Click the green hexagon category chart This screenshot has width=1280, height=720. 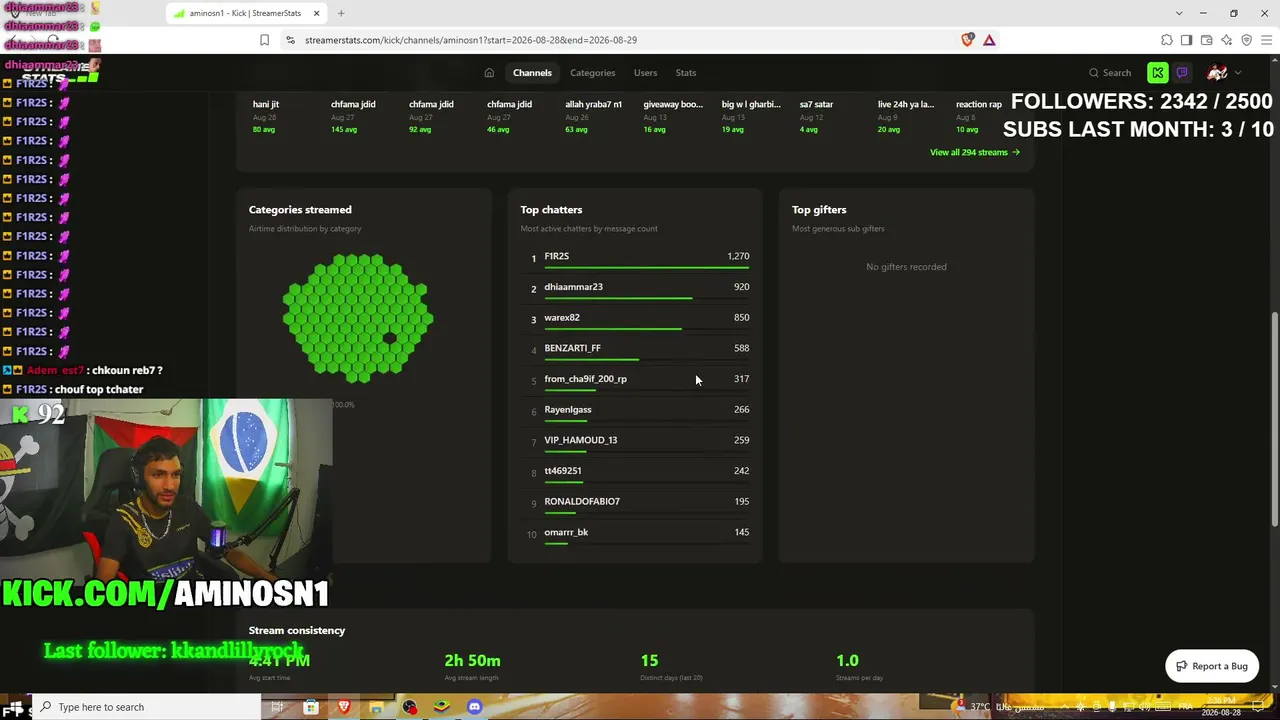(358, 318)
